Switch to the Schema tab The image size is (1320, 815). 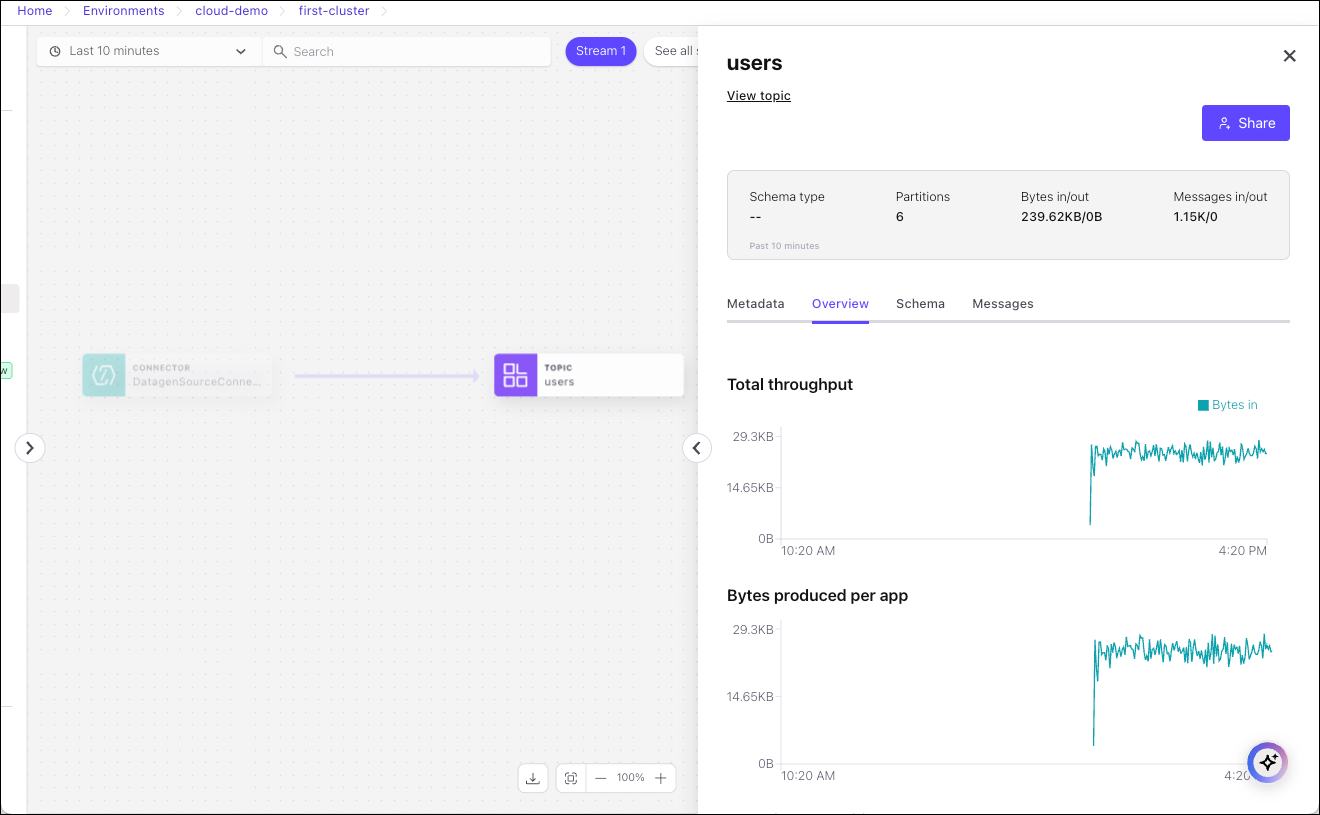click(x=920, y=304)
